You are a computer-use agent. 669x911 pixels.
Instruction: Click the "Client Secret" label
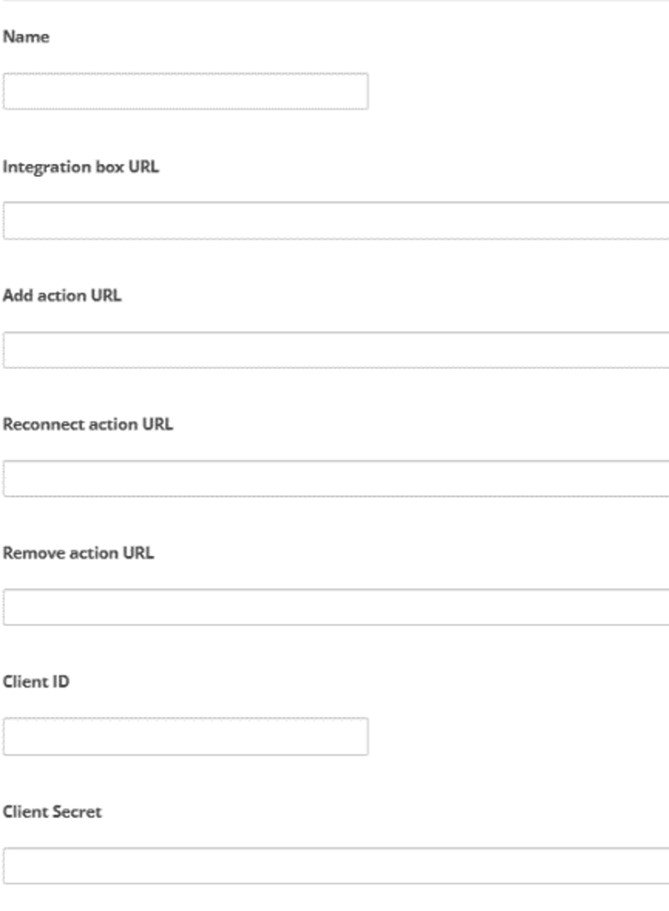[52, 812]
